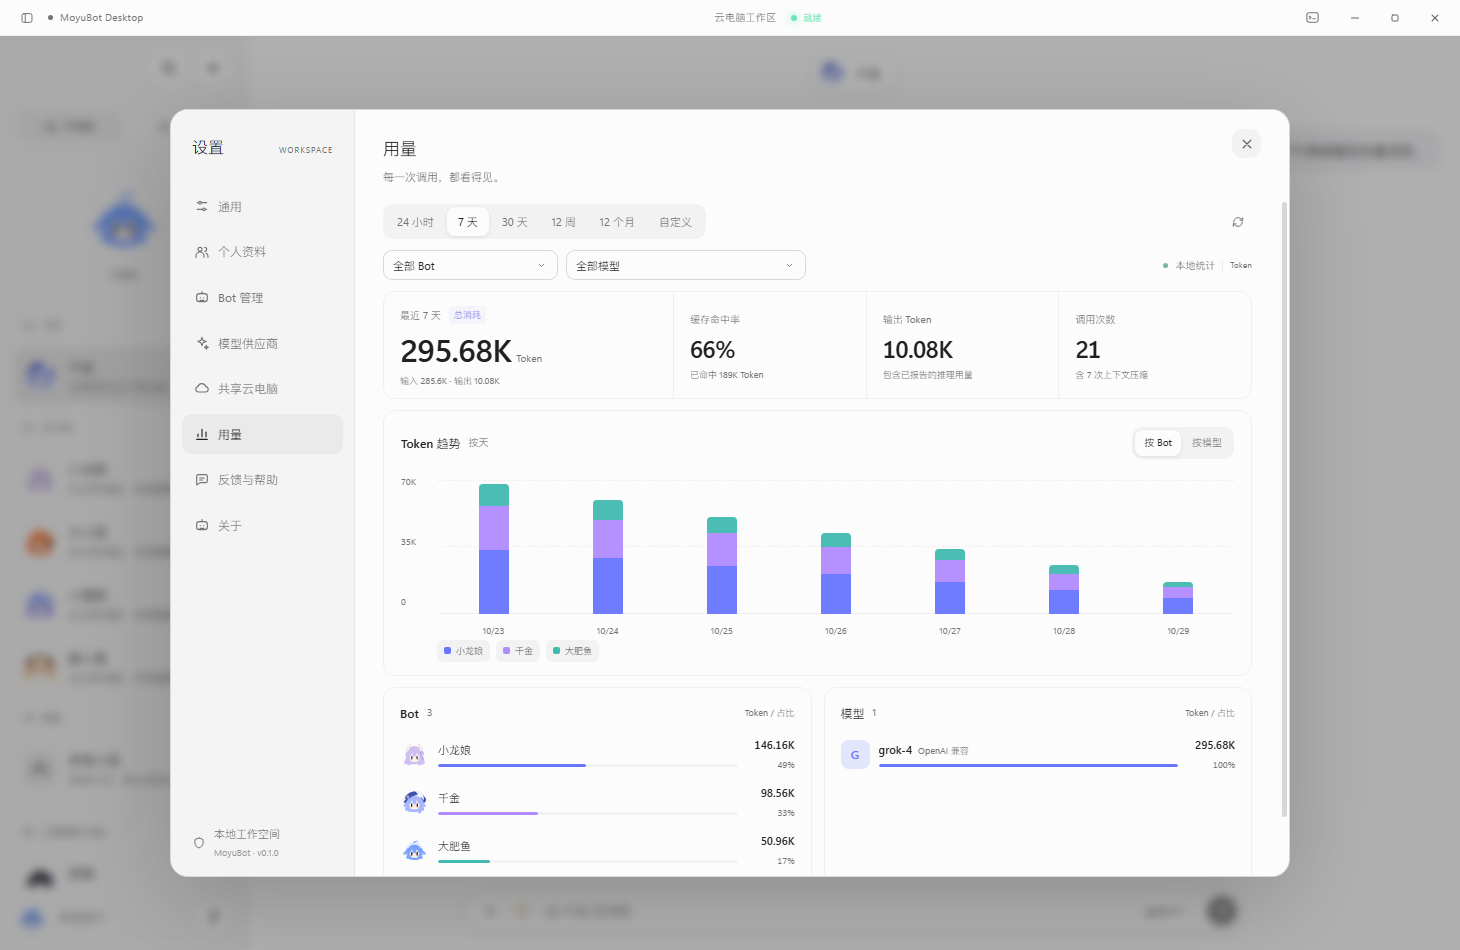Viewport: 1460px width, 950px height.
Task: Click the 66% cache hit rate value
Action: (713, 350)
